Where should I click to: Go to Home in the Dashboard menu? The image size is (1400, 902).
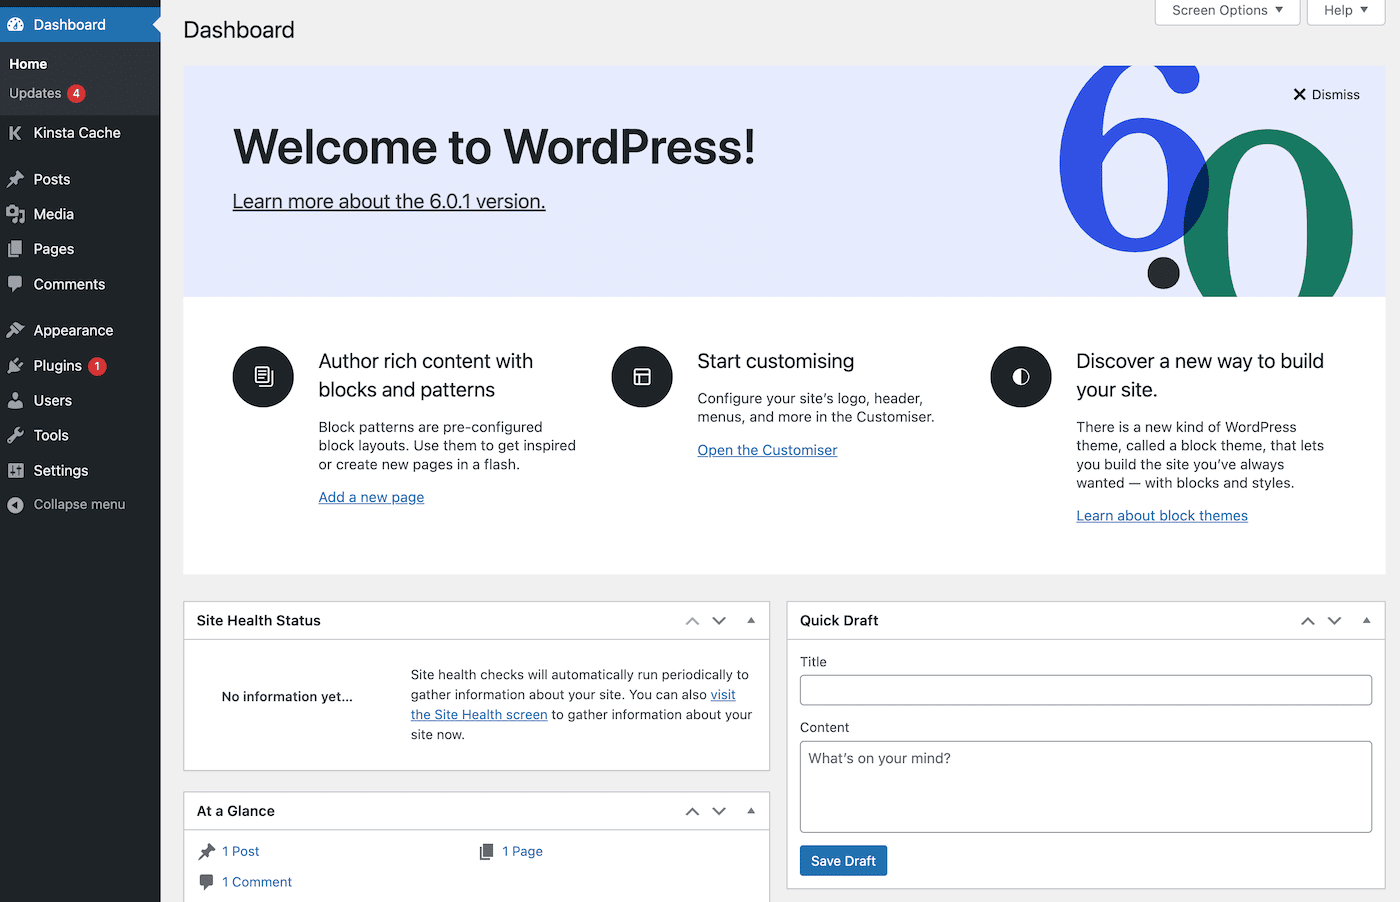(27, 63)
